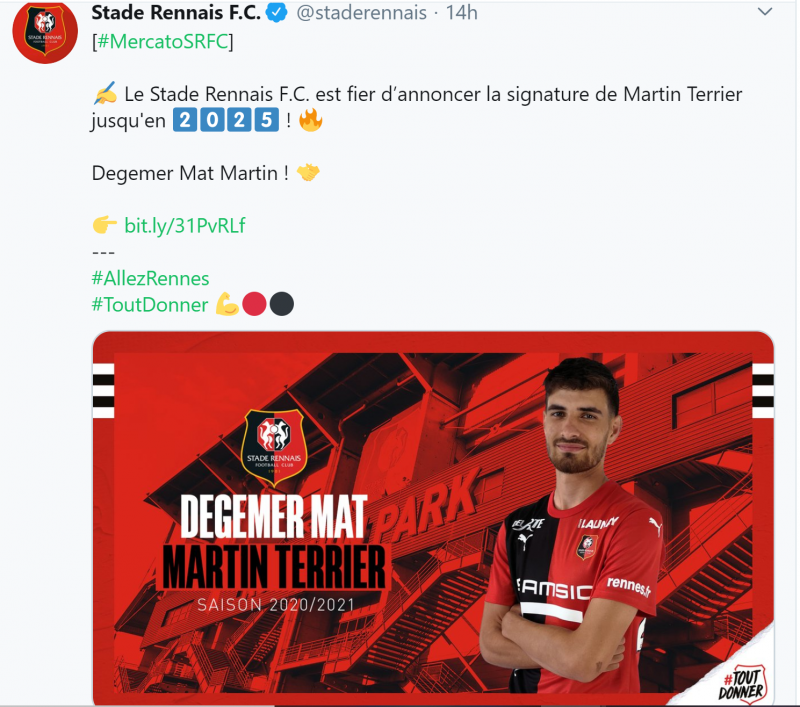800x707 pixels.
Task: Click the fire emoji after 2025
Action: point(310,120)
